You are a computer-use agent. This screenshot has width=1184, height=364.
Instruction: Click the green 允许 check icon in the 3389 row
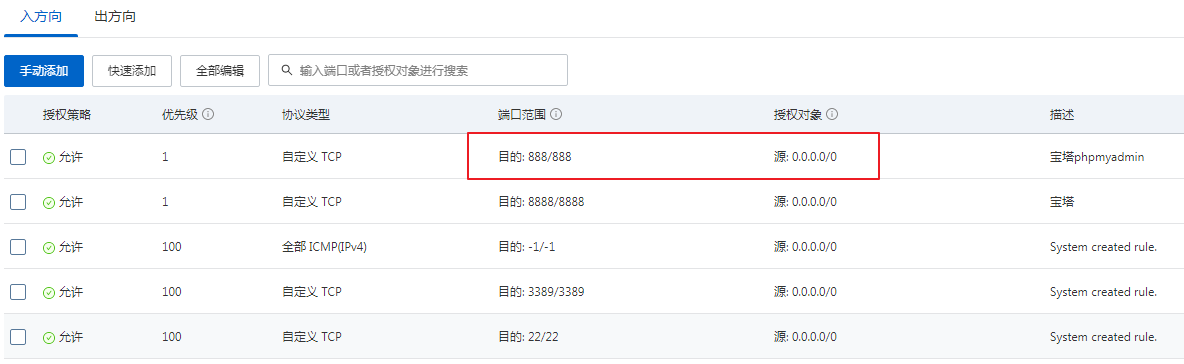click(49, 292)
